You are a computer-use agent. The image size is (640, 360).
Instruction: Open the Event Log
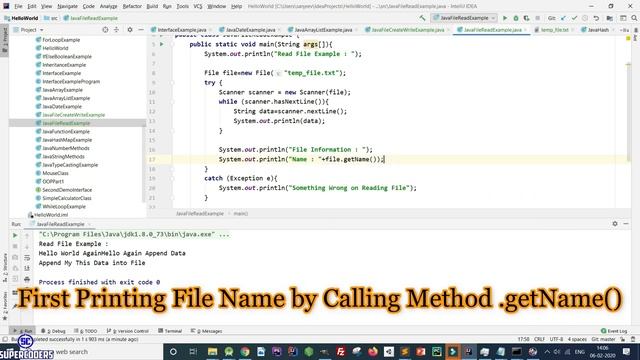click(x=614, y=331)
